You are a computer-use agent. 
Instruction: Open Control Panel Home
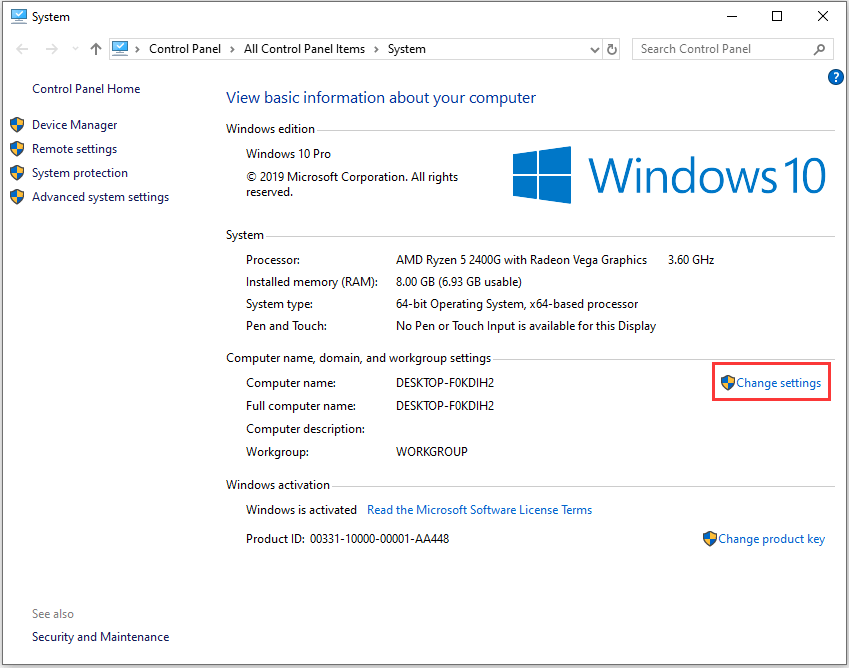[x=86, y=89]
